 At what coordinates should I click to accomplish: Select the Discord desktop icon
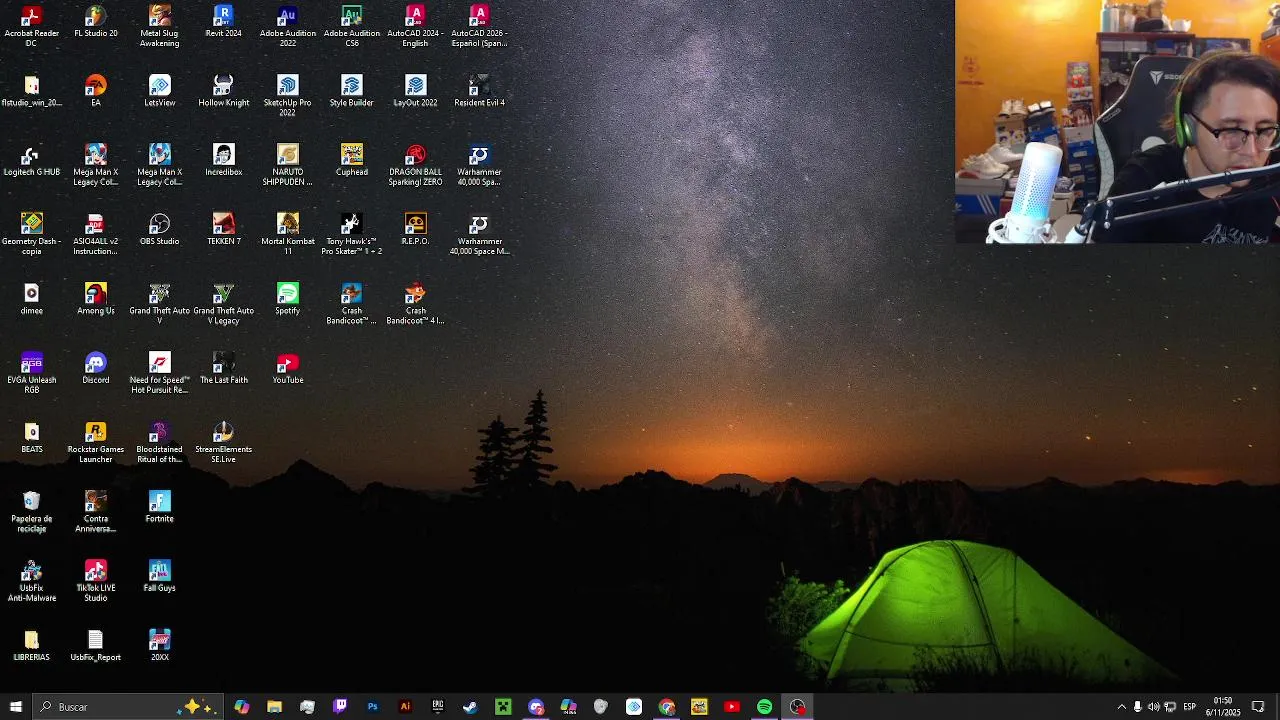pos(96,368)
